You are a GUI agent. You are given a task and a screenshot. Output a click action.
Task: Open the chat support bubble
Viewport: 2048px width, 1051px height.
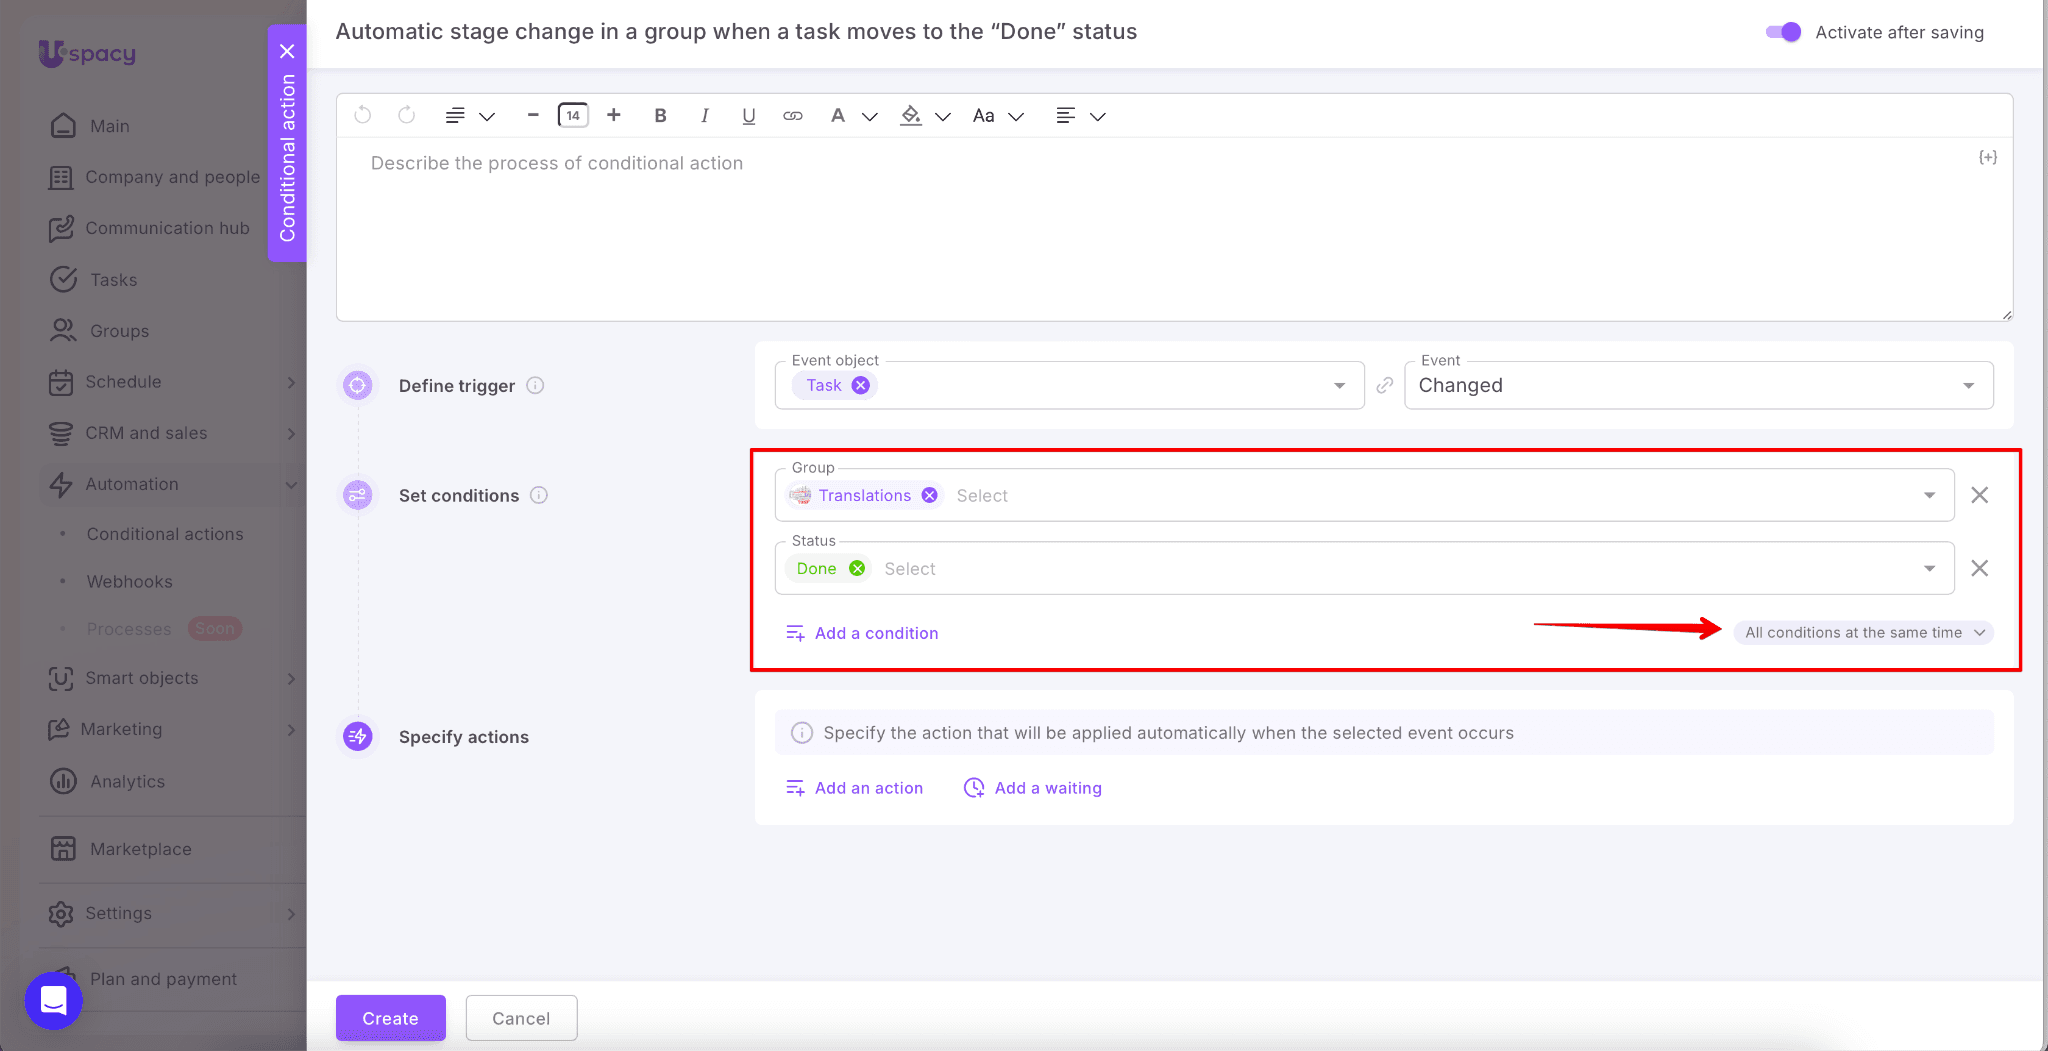(53, 1000)
